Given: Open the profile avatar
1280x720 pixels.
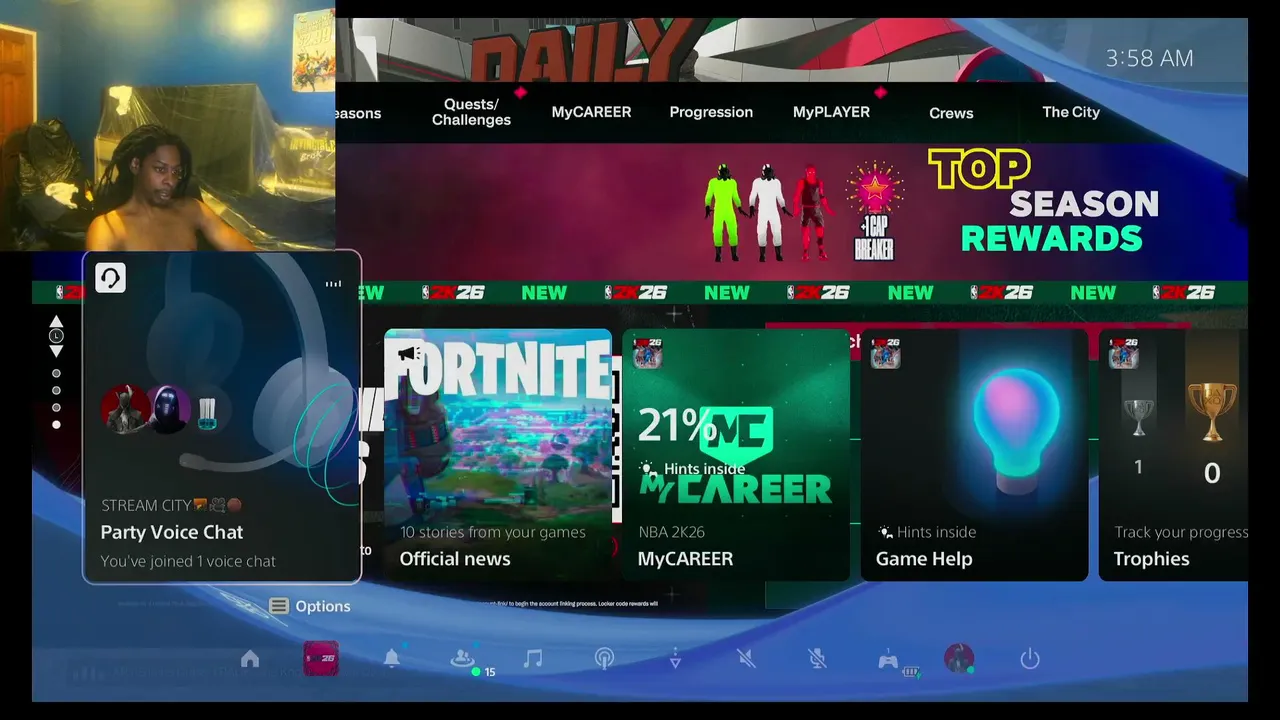Looking at the screenshot, I should coord(959,658).
